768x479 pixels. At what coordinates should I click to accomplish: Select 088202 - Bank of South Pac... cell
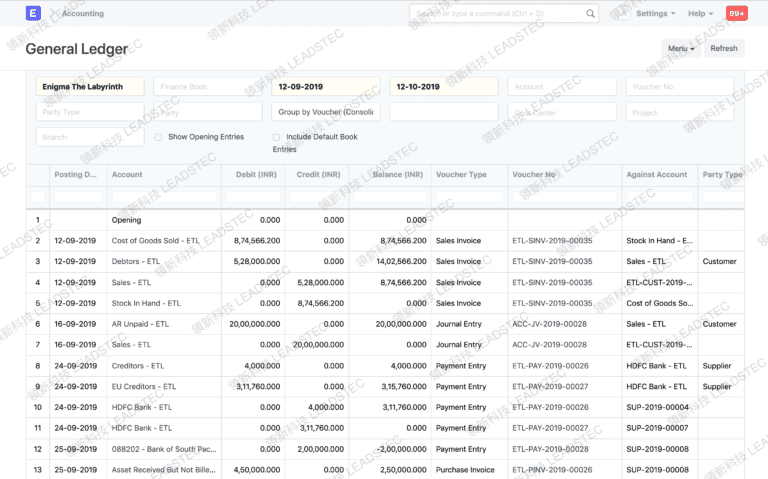(x=164, y=449)
